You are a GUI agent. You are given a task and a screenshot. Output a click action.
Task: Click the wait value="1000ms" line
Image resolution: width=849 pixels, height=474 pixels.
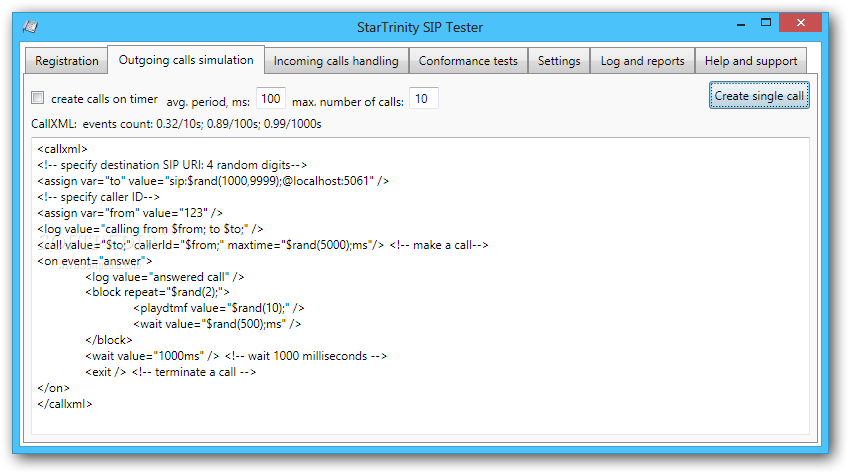[x=236, y=356]
